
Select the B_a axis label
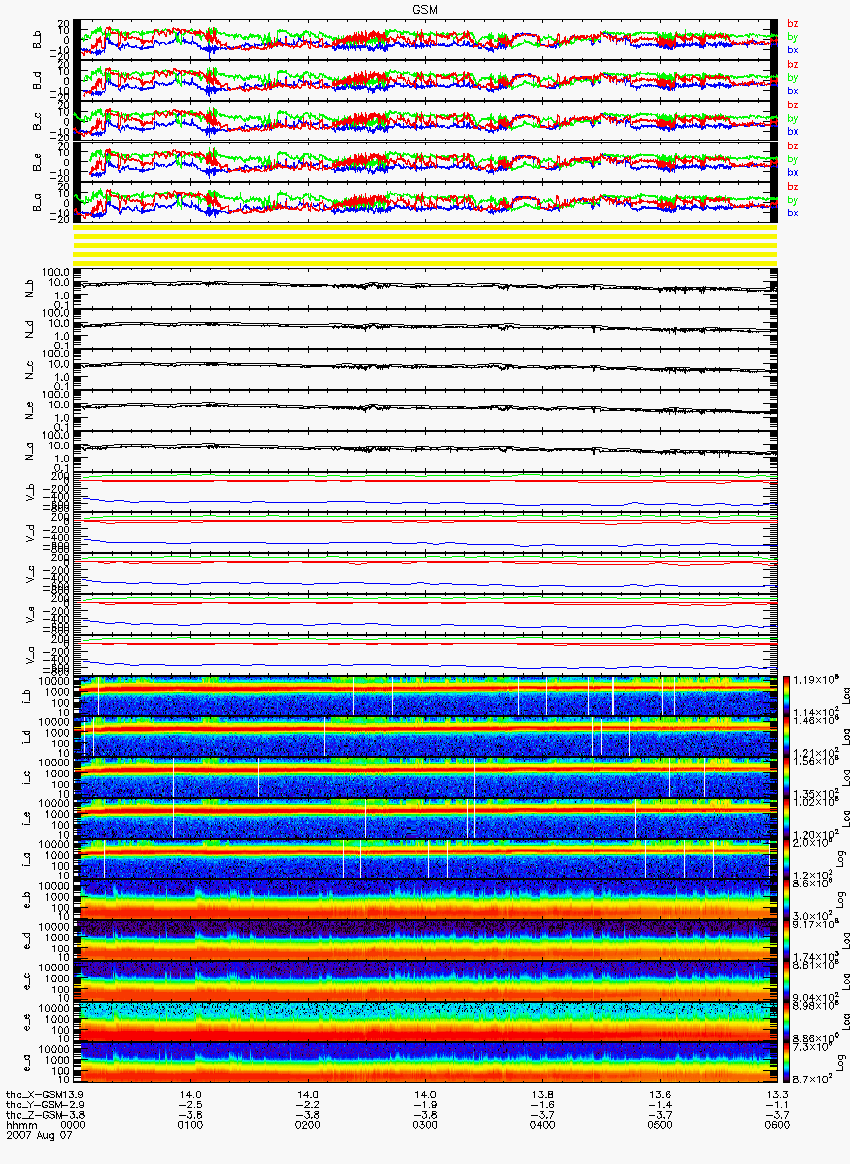pos(37,203)
